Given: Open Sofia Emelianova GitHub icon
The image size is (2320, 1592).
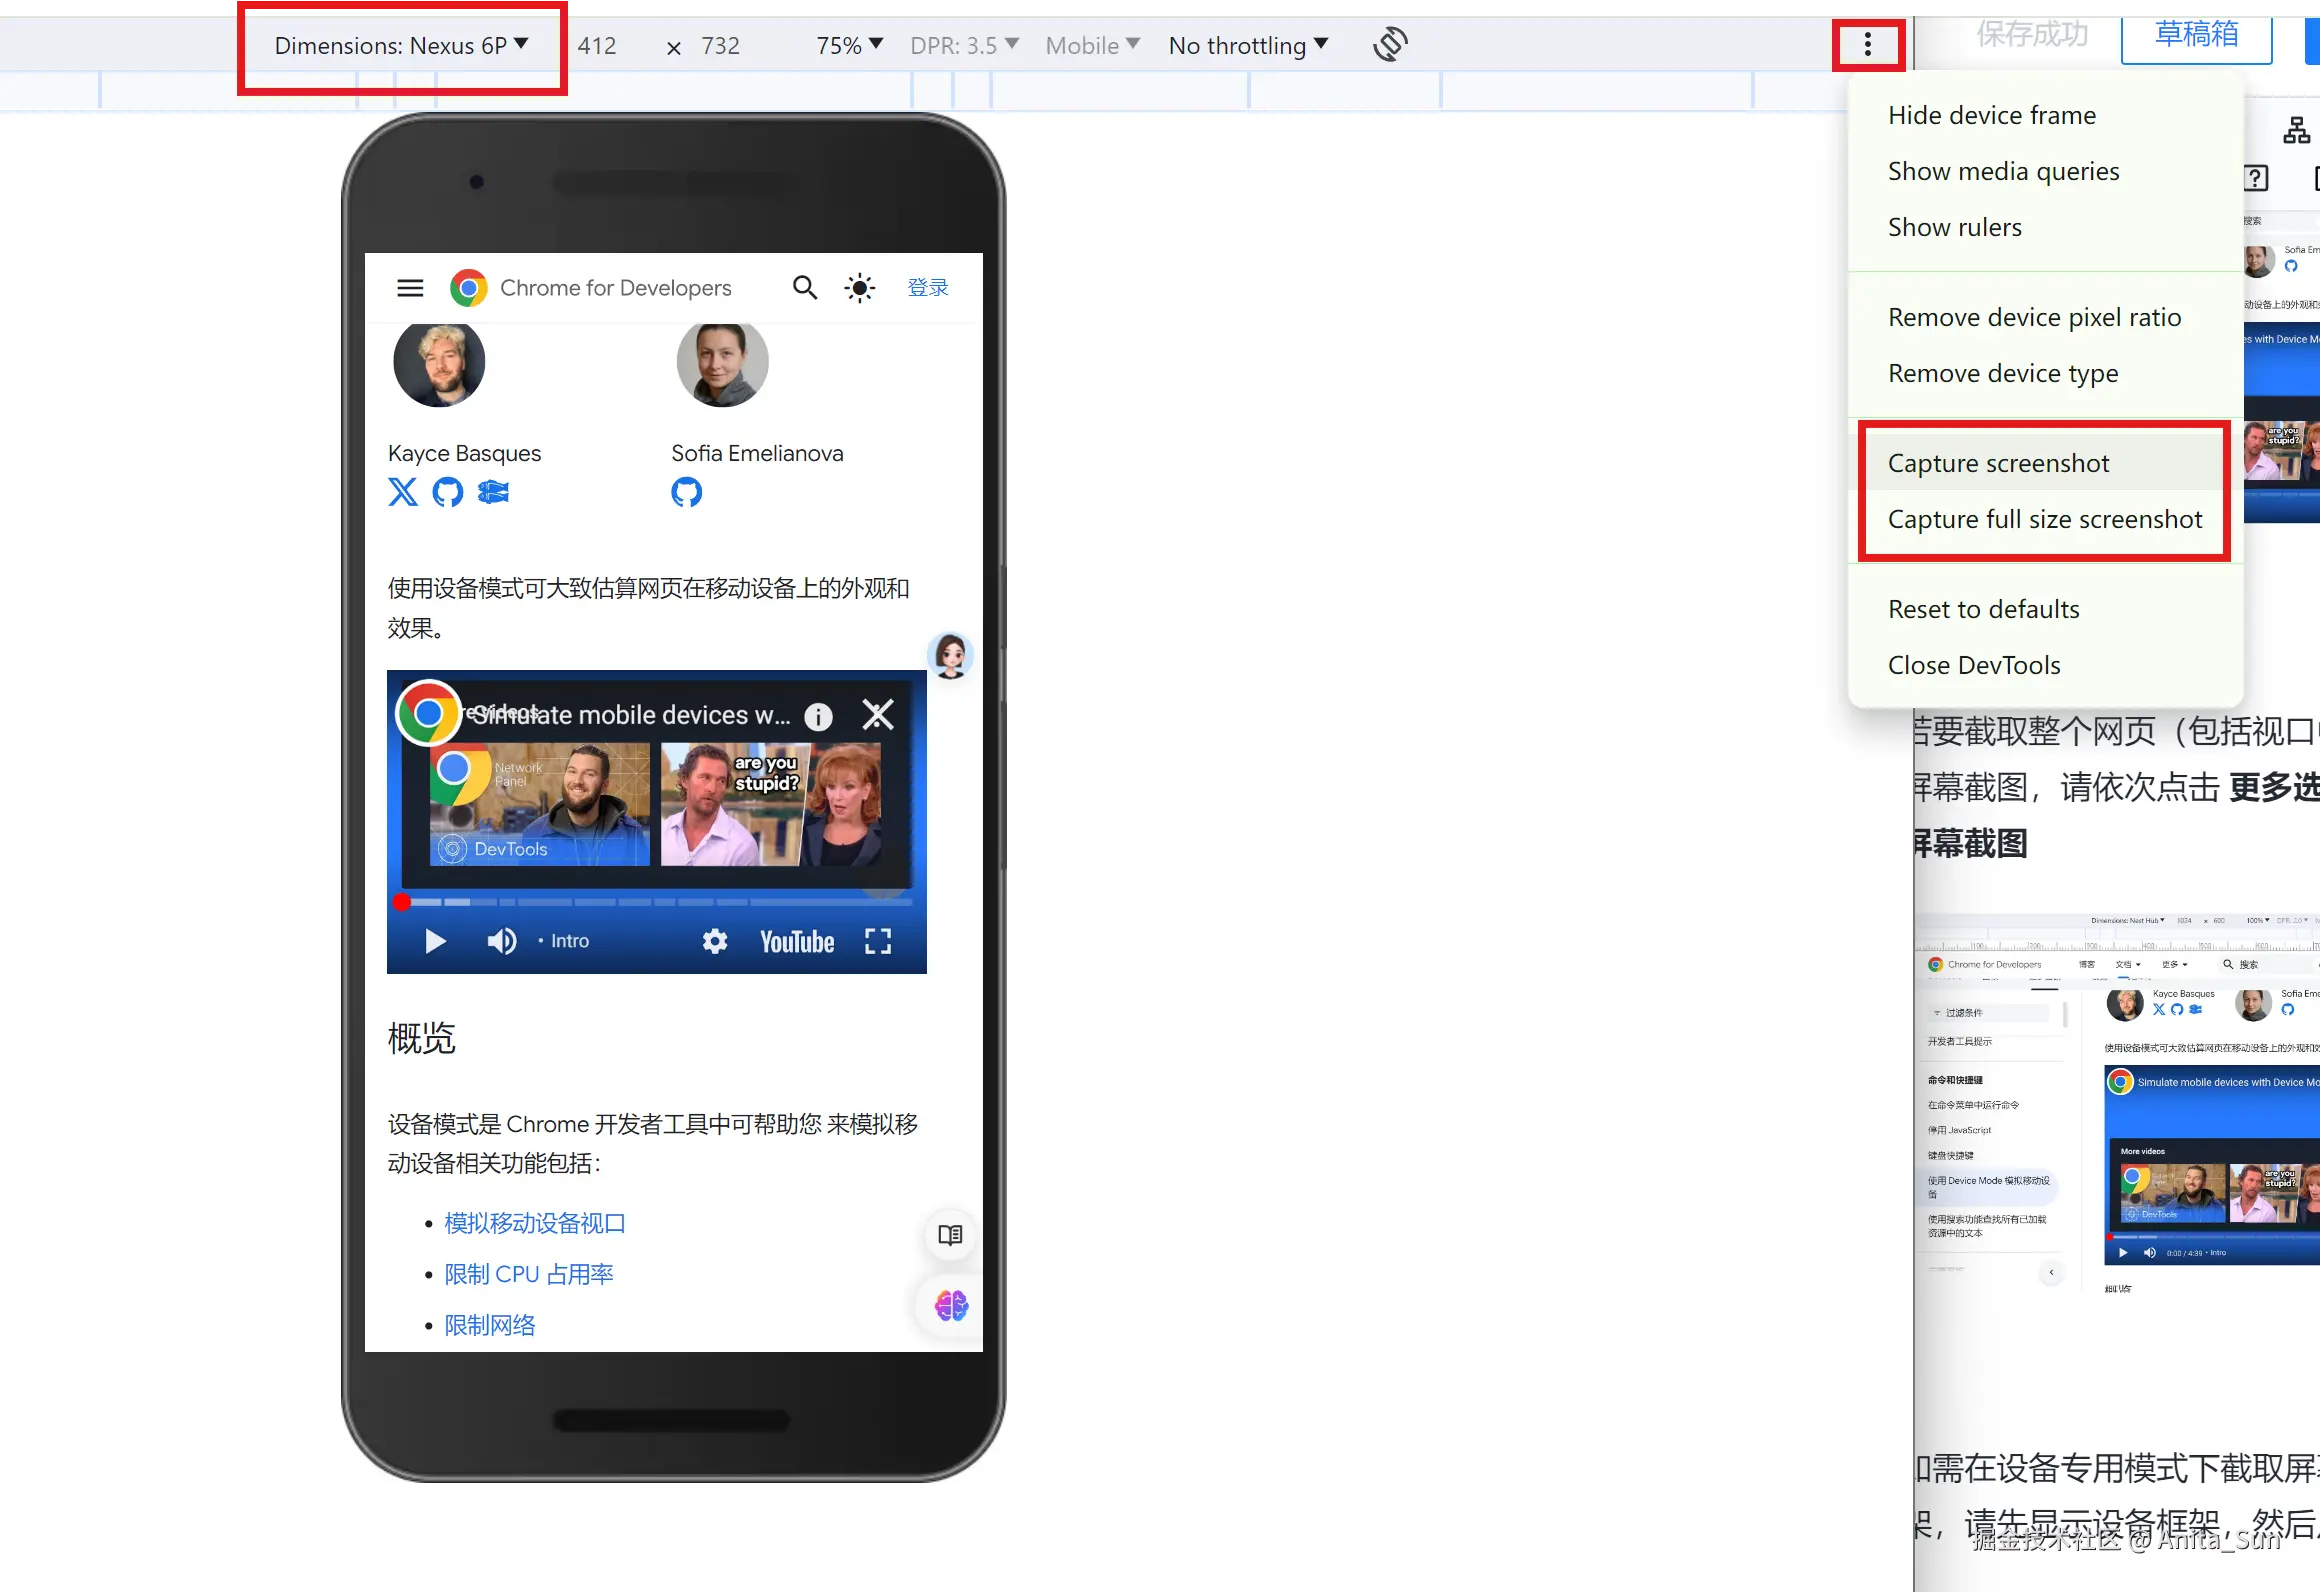Looking at the screenshot, I should coord(687,492).
